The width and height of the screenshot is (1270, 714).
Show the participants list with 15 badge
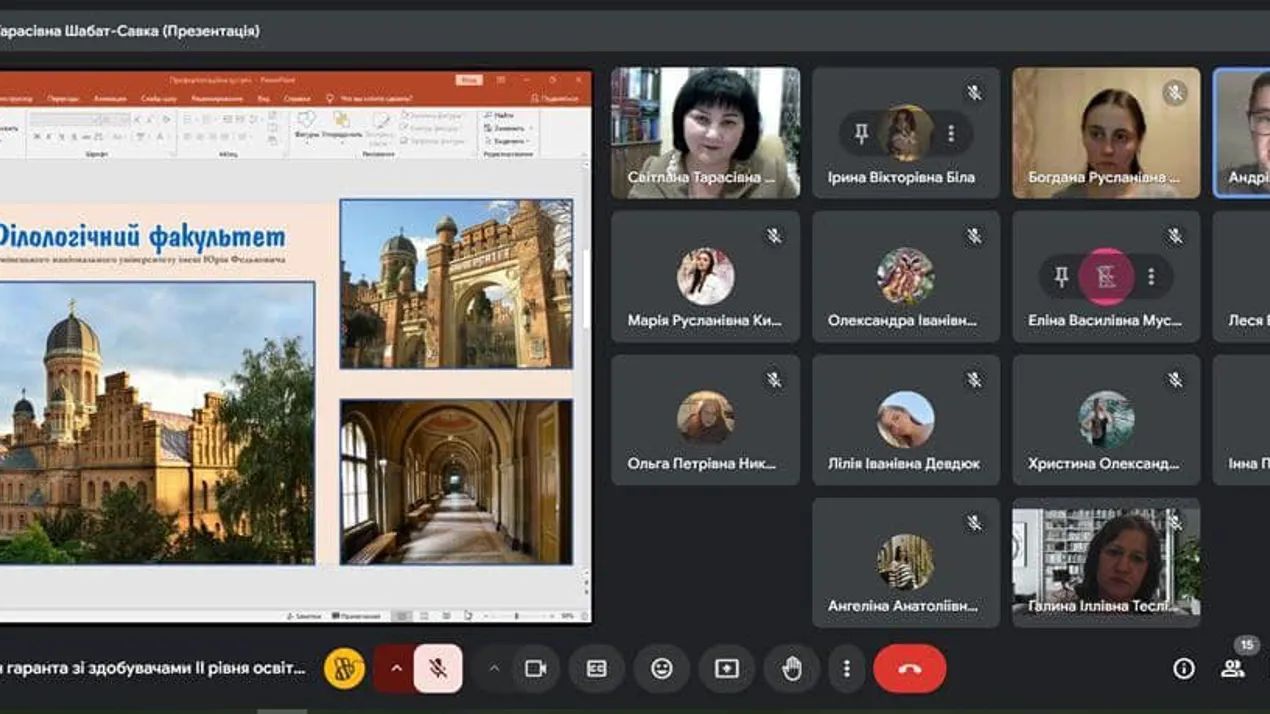pos(1234,669)
